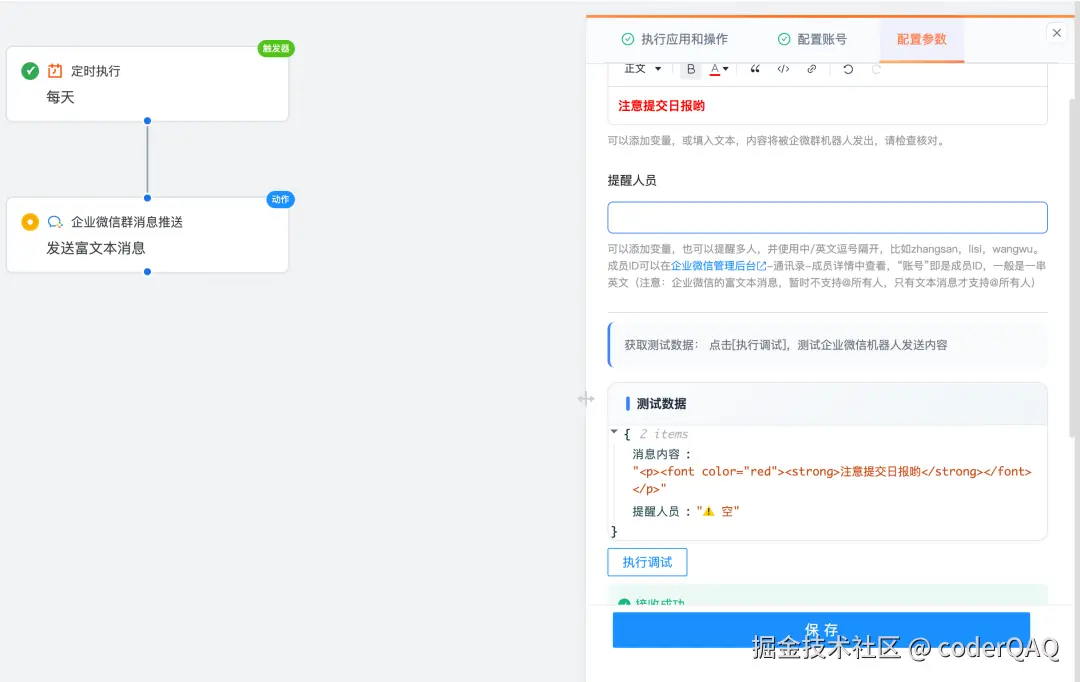1080x682 pixels.
Task: Collapse the test data JSON tree
Action: click(x=614, y=432)
